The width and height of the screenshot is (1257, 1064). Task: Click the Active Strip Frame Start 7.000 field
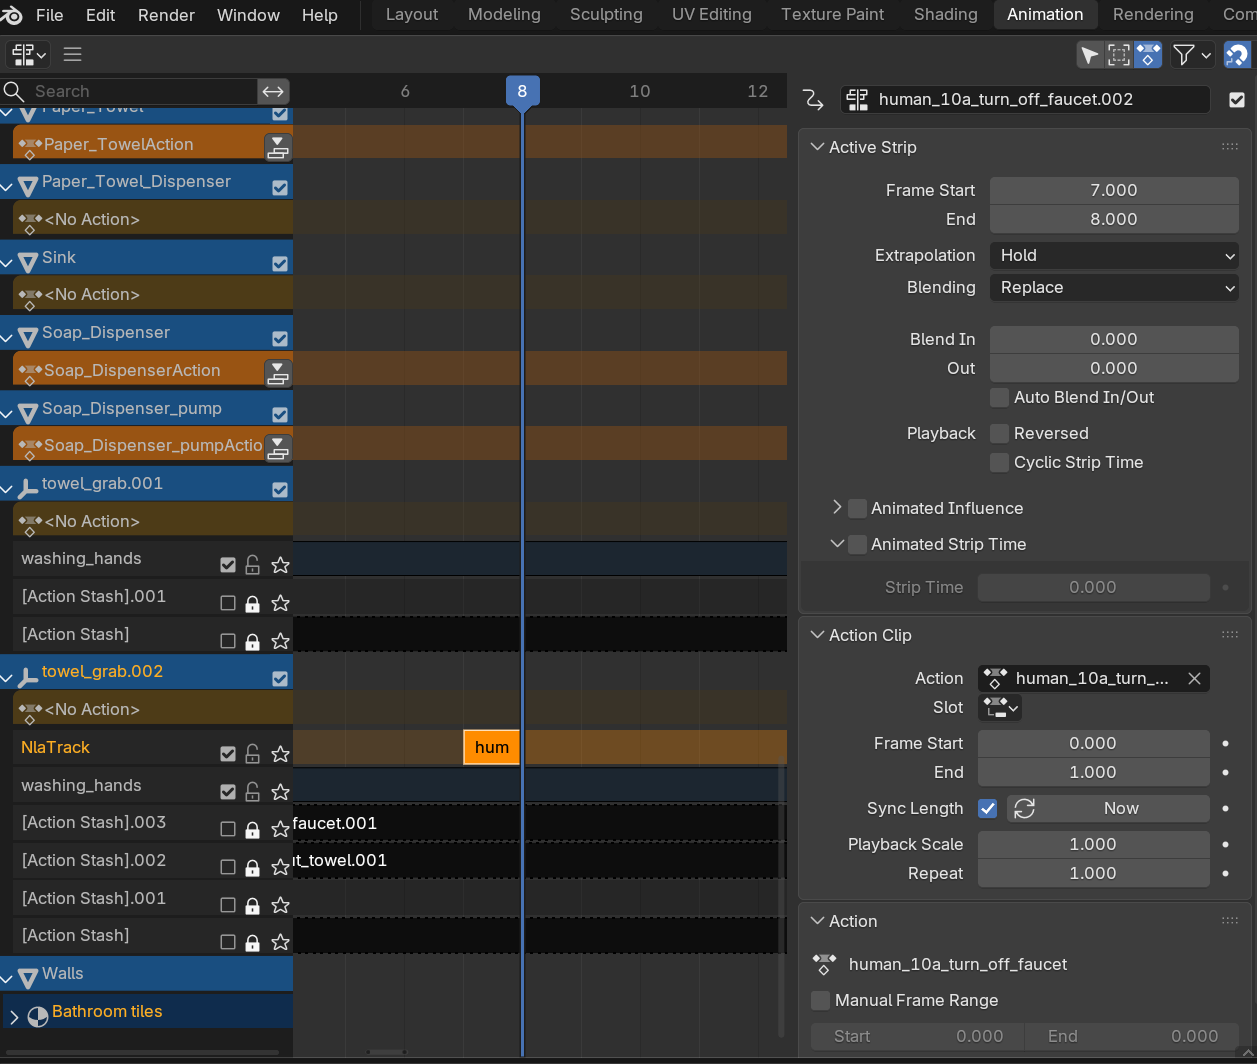(1114, 190)
